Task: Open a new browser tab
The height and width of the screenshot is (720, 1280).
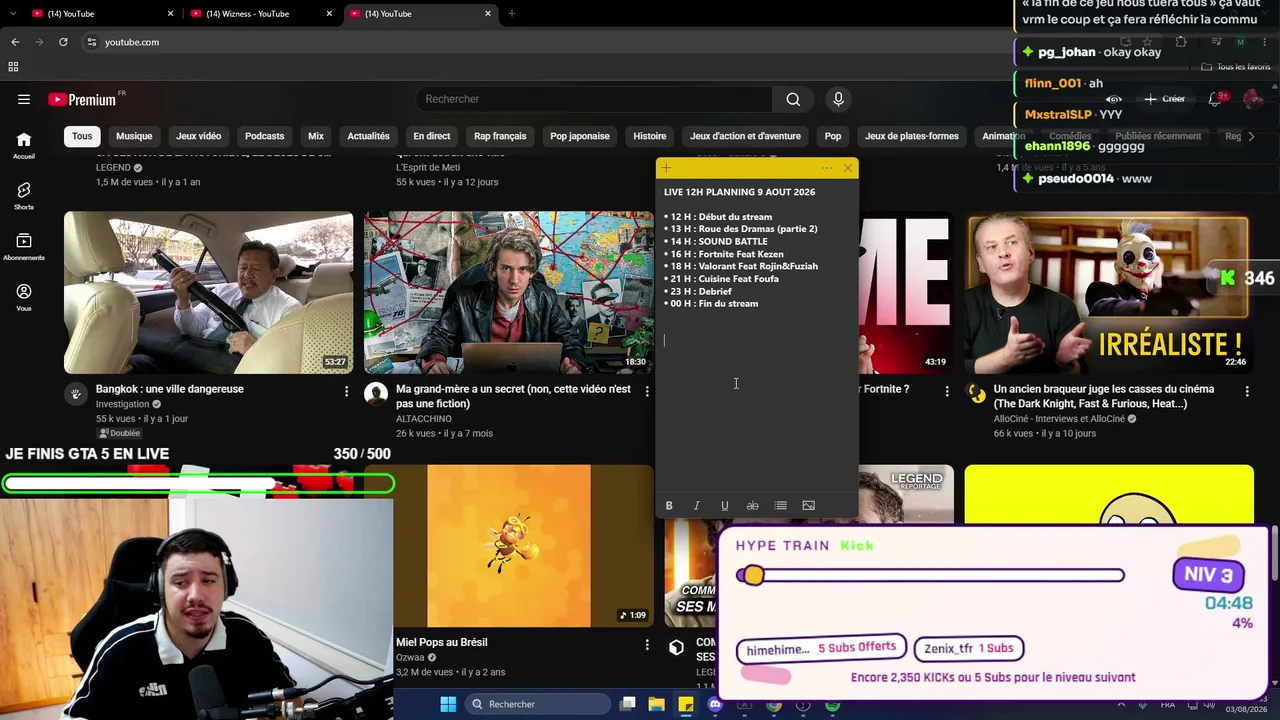Action: pos(512,14)
